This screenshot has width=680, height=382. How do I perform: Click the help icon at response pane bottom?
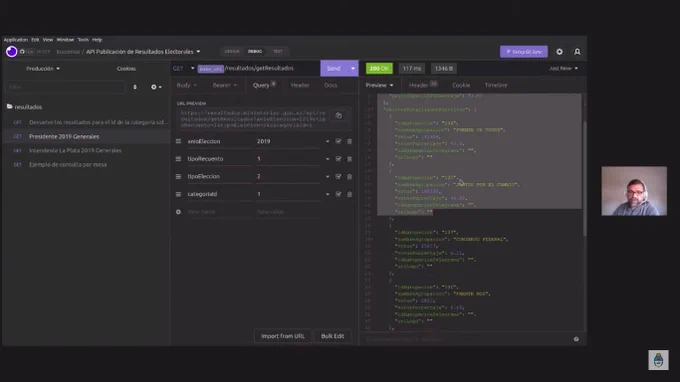[576, 339]
